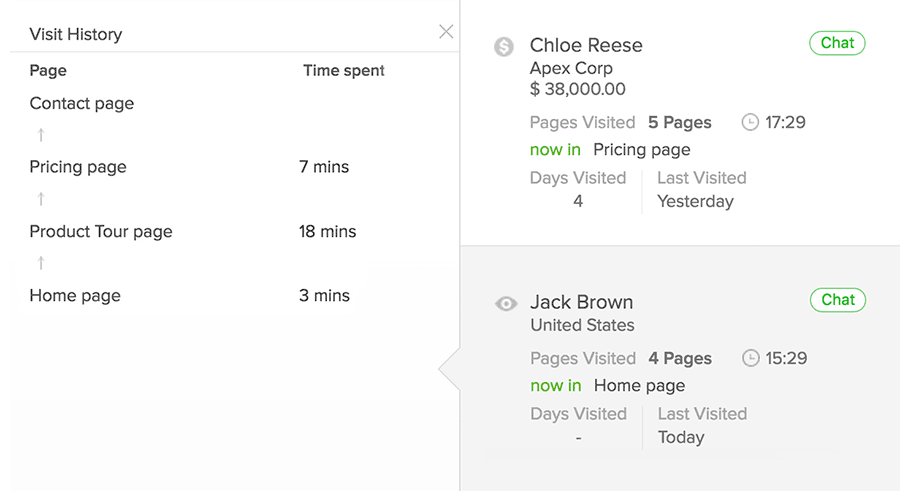
Task: Close the Visit History panel
Action: coord(446,32)
